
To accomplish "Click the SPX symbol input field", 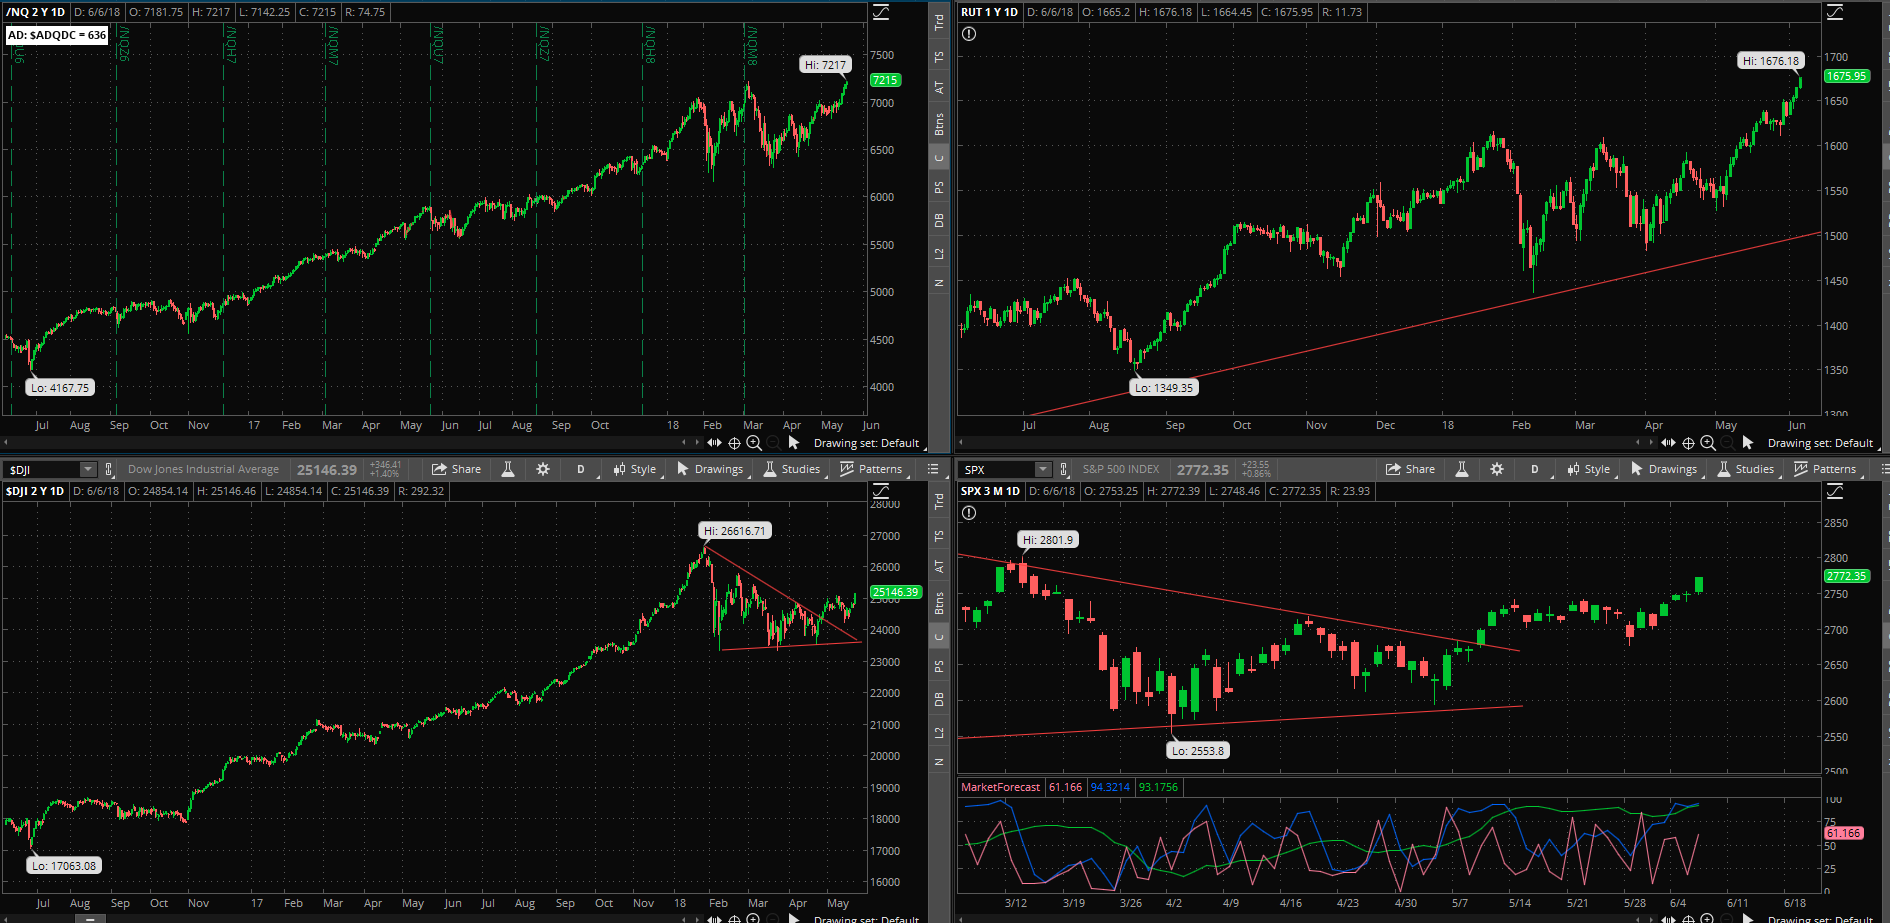I will coord(996,469).
